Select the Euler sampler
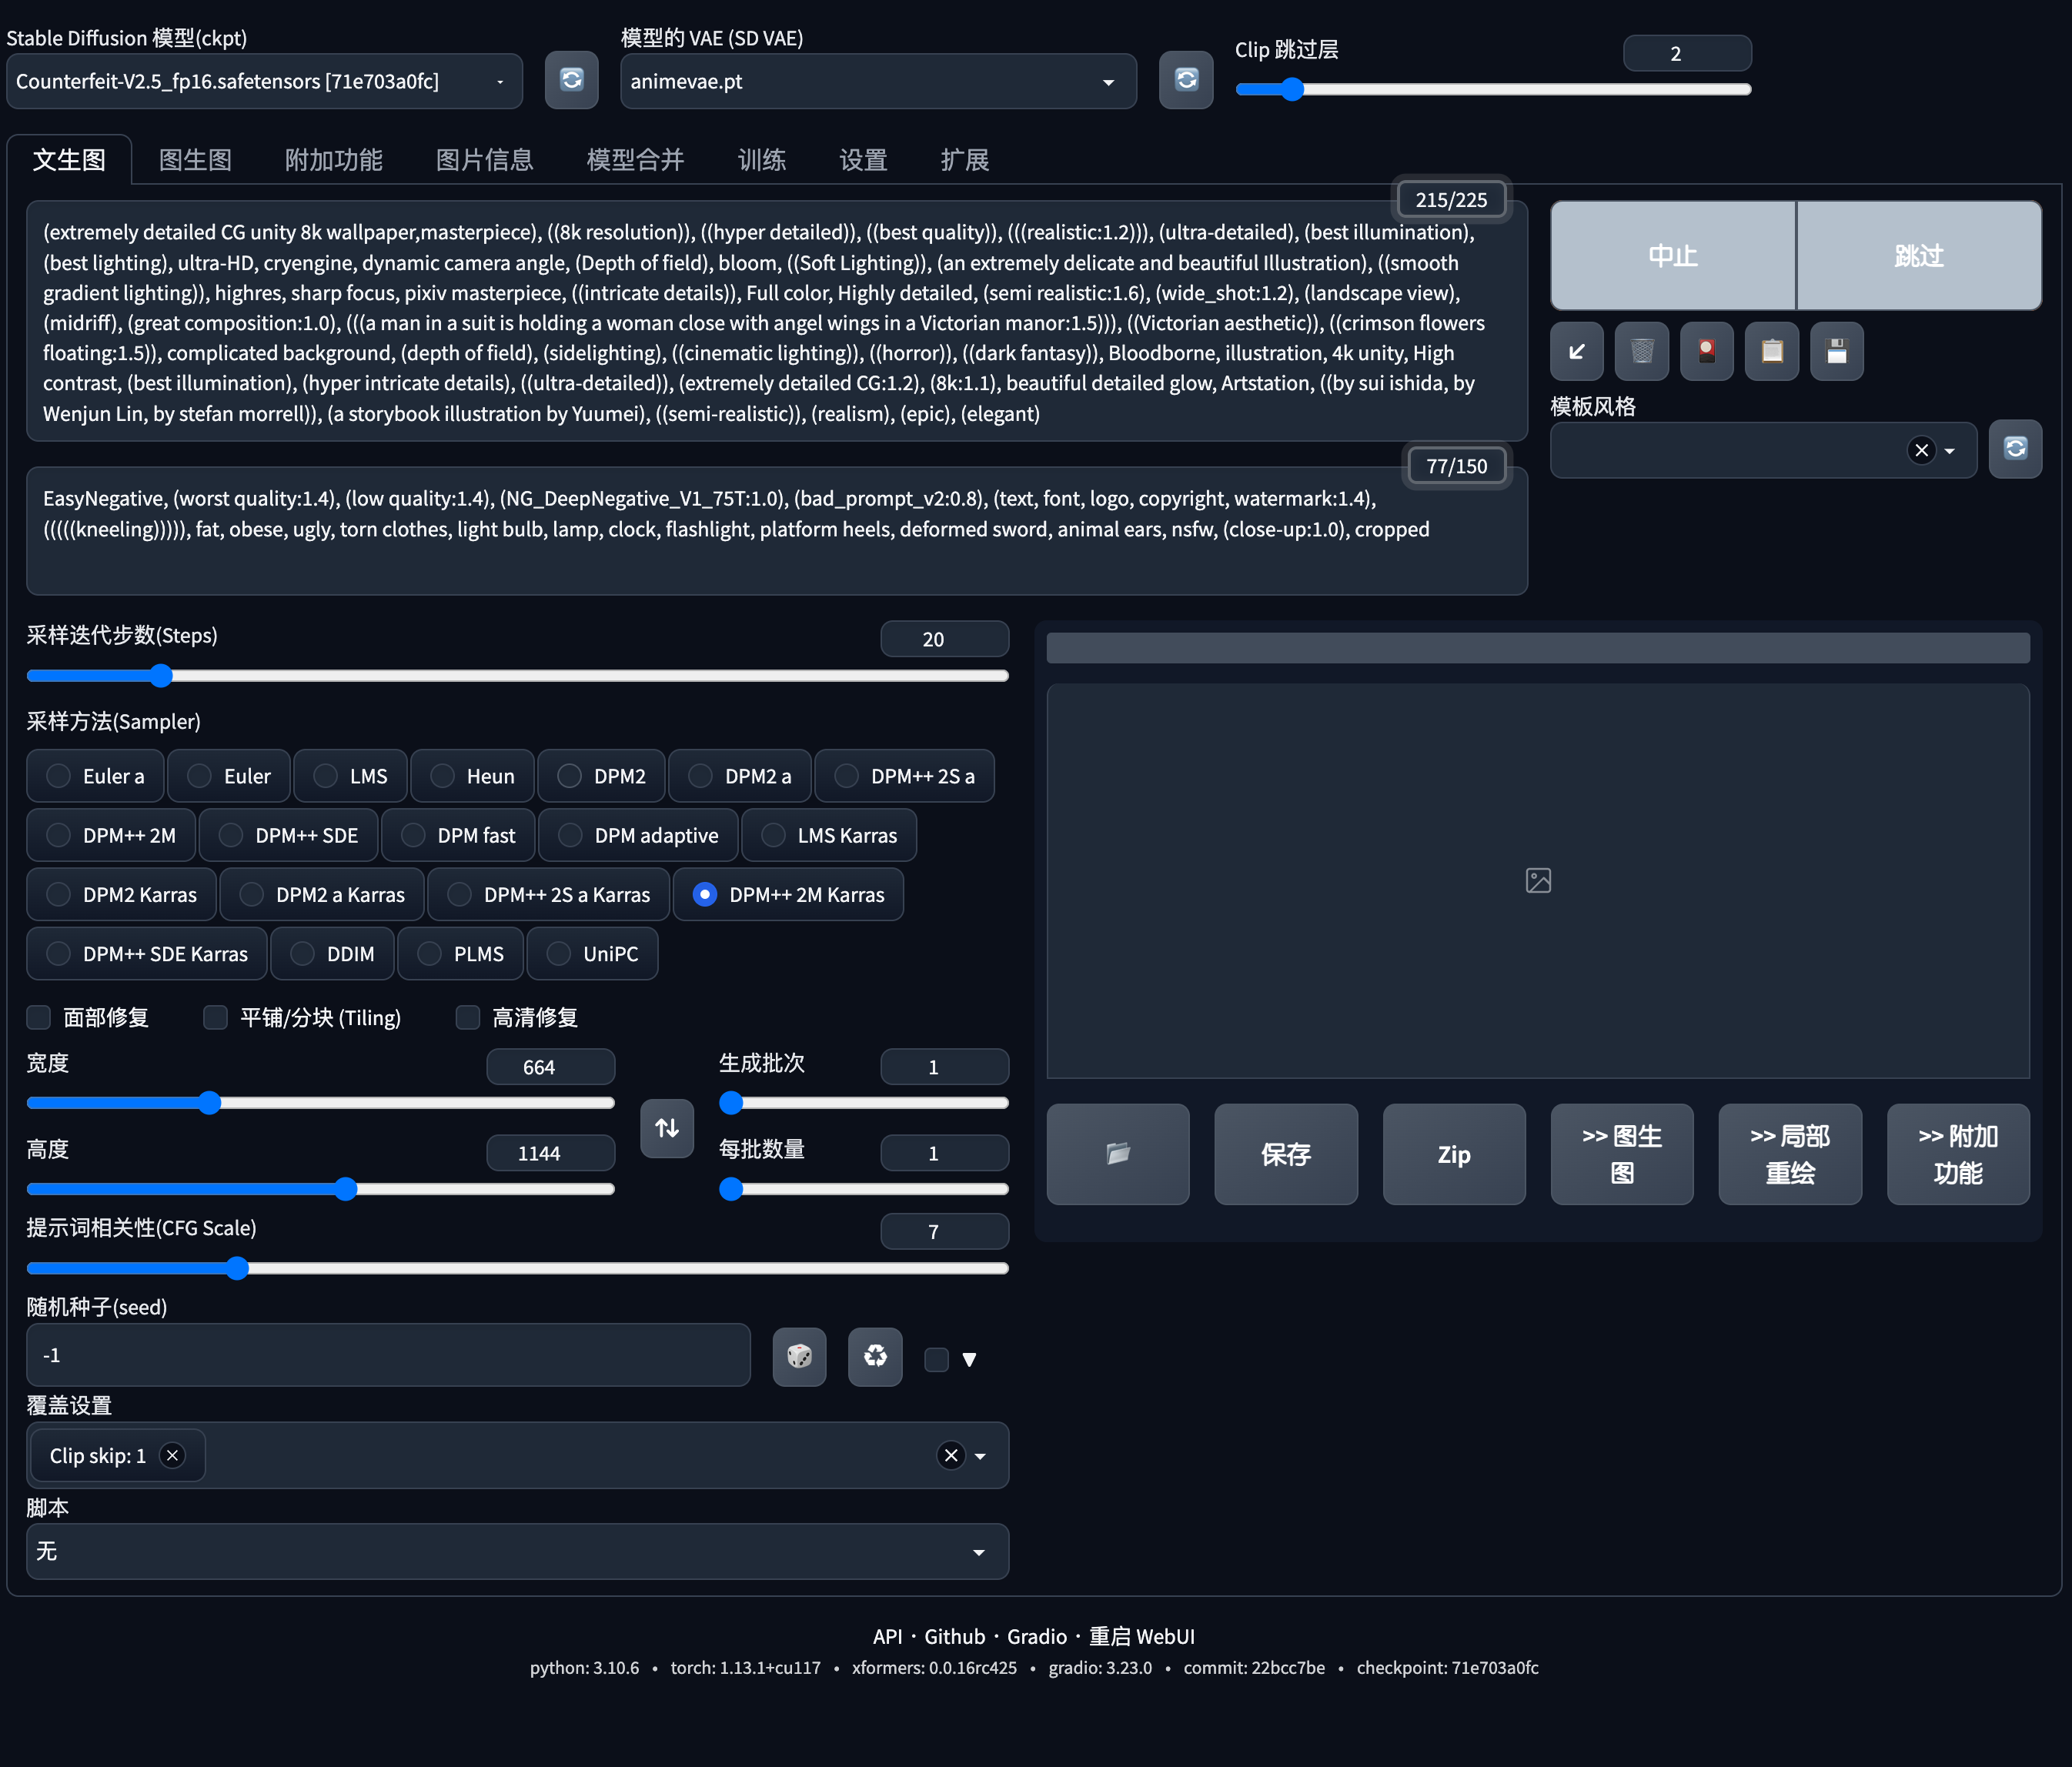Viewport: 2072px width, 1767px height. pyautogui.click(x=229, y=776)
